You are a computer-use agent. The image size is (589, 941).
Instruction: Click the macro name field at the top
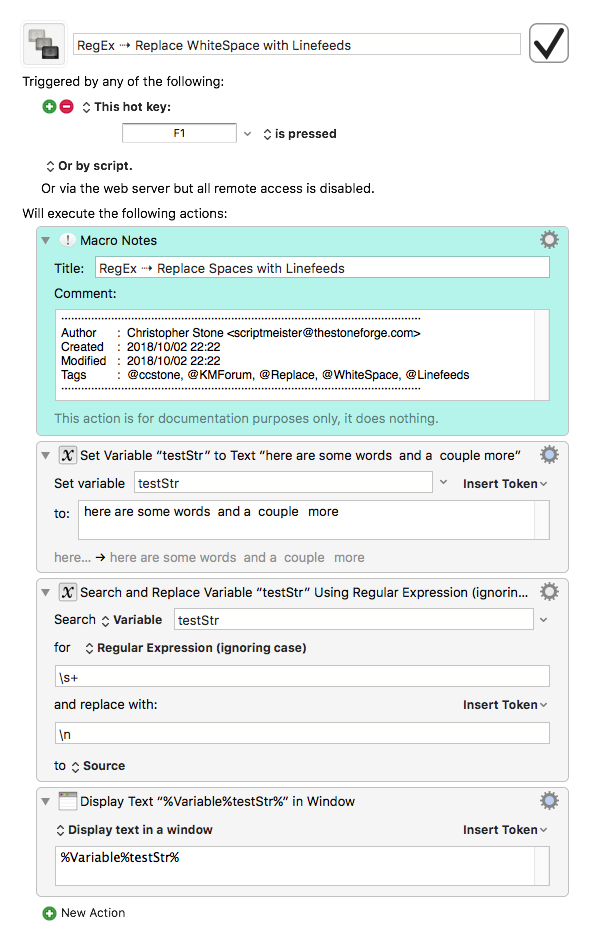click(x=295, y=44)
